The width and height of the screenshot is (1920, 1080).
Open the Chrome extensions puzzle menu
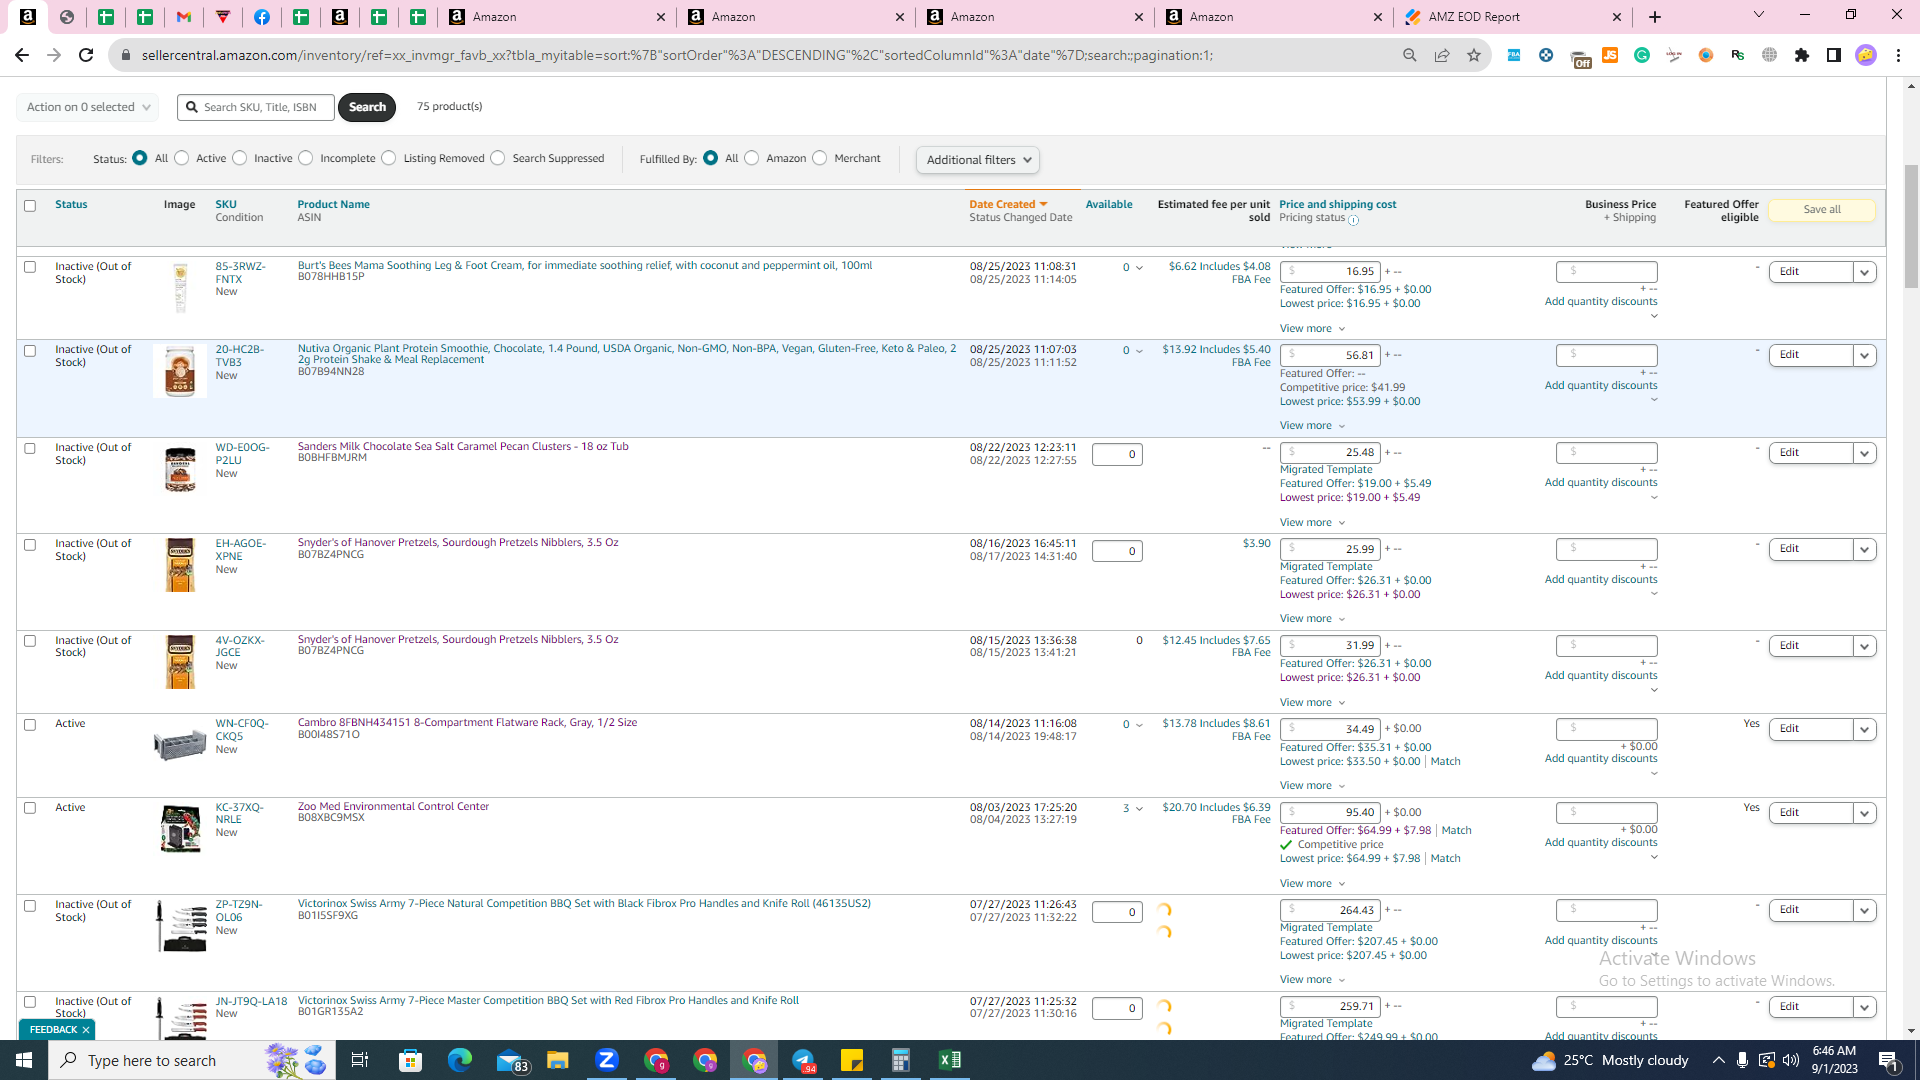click(1802, 55)
